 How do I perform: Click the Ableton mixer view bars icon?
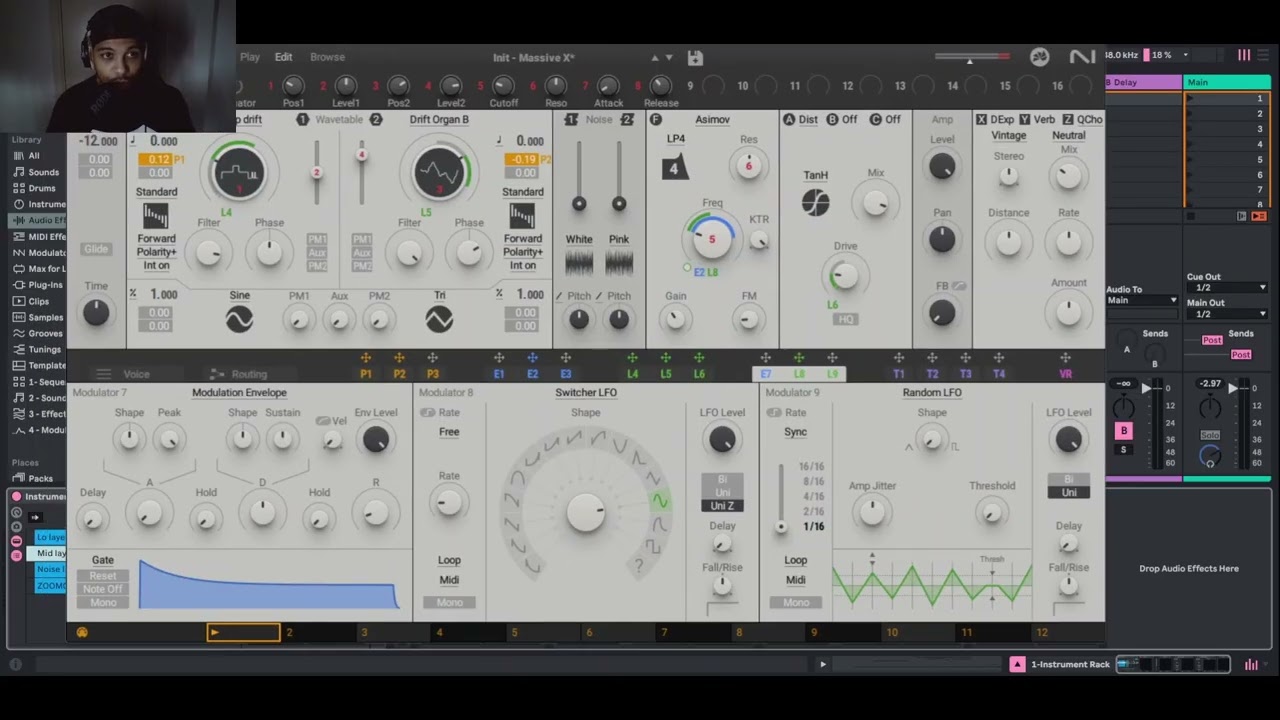pyautogui.click(x=1251, y=664)
